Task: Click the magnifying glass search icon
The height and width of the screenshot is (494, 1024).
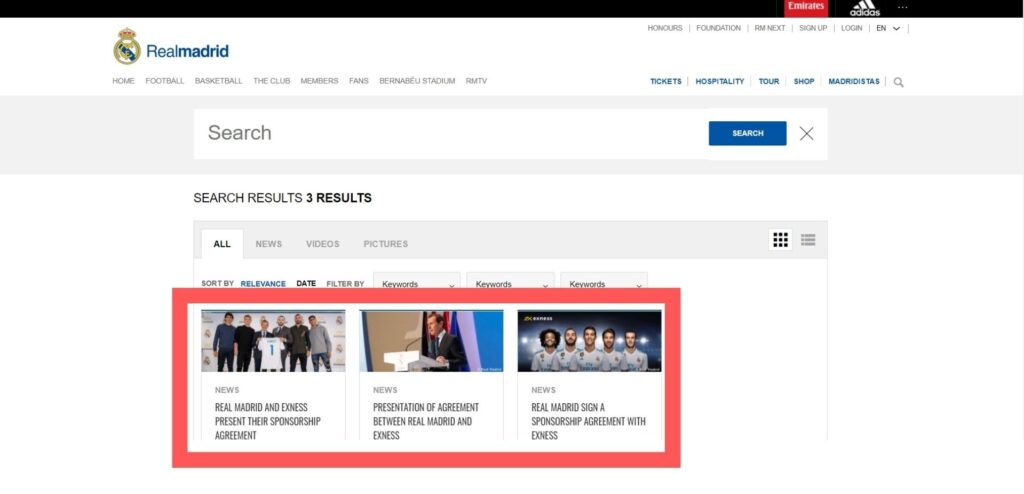Action: (x=898, y=82)
